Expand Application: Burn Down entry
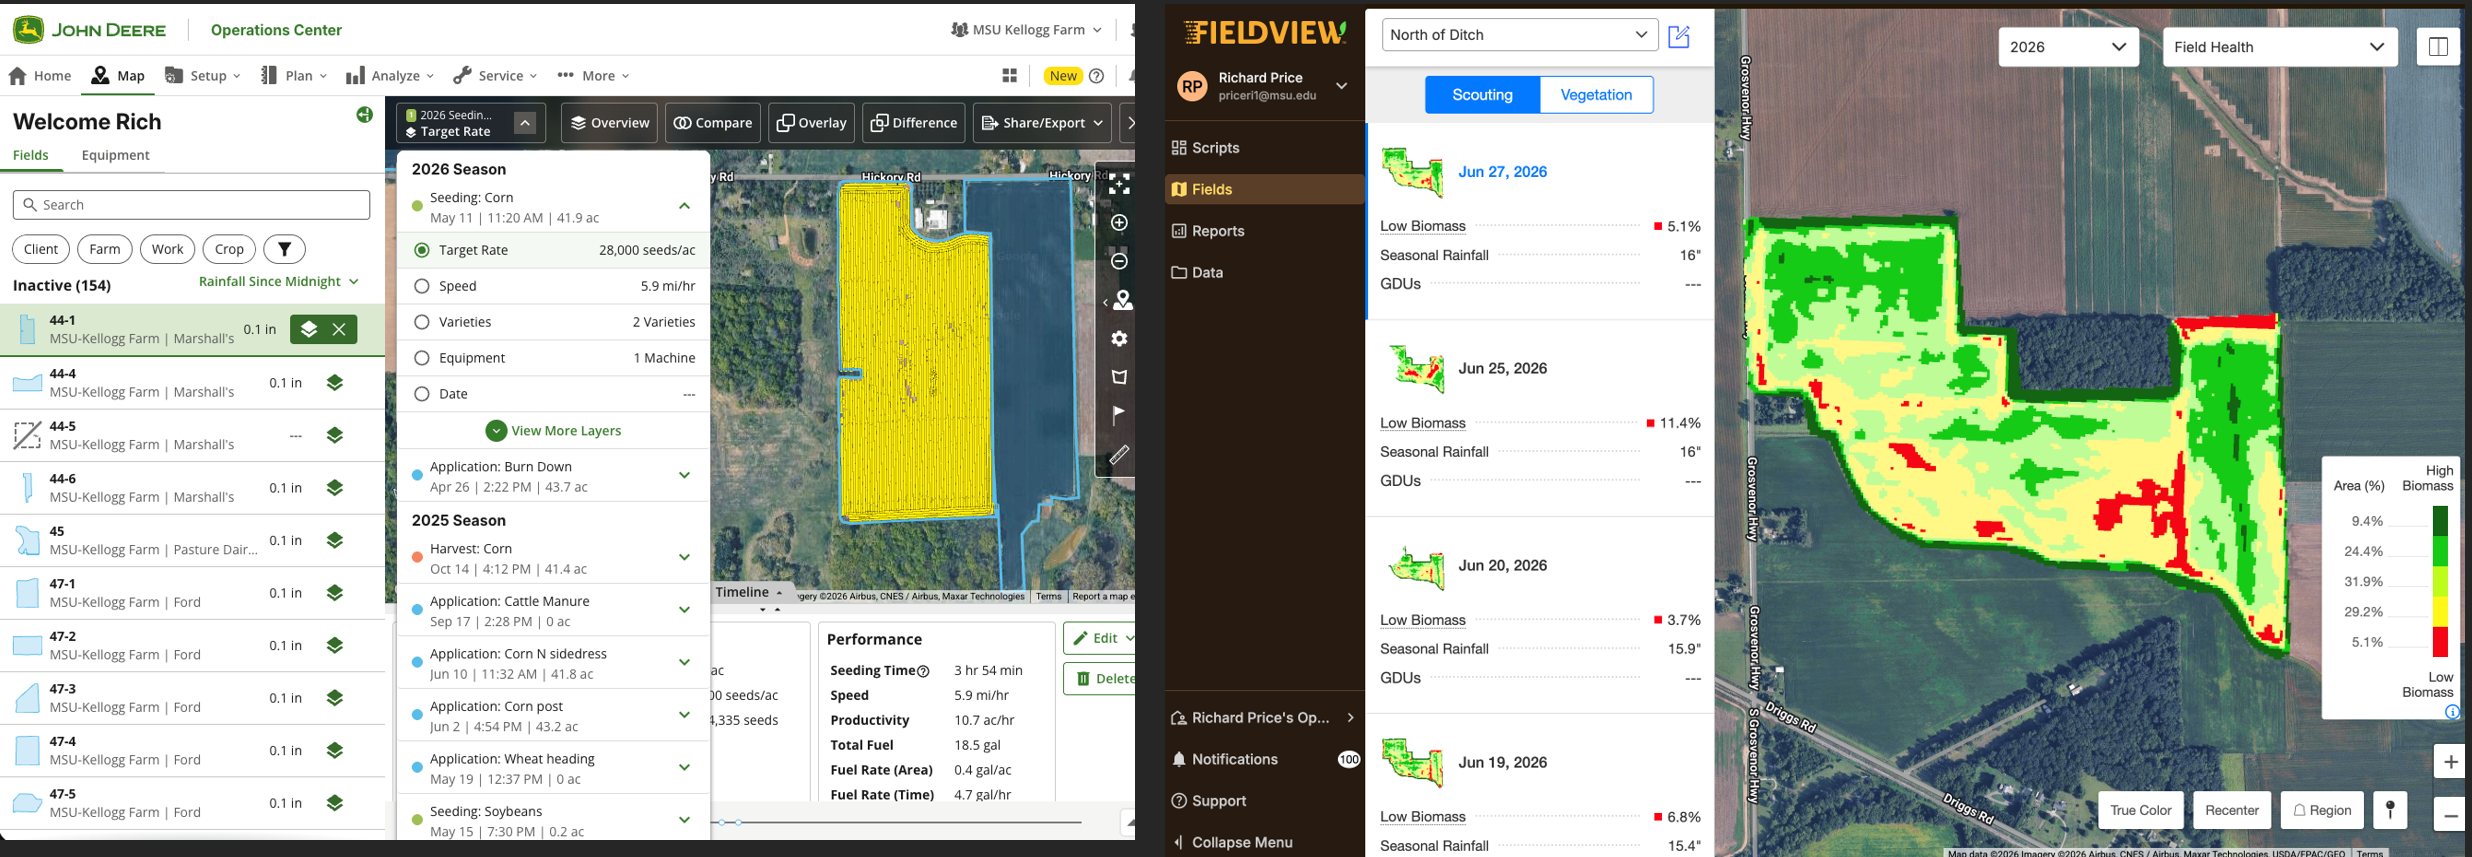The width and height of the screenshot is (2472, 857). click(x=685, y=476)
